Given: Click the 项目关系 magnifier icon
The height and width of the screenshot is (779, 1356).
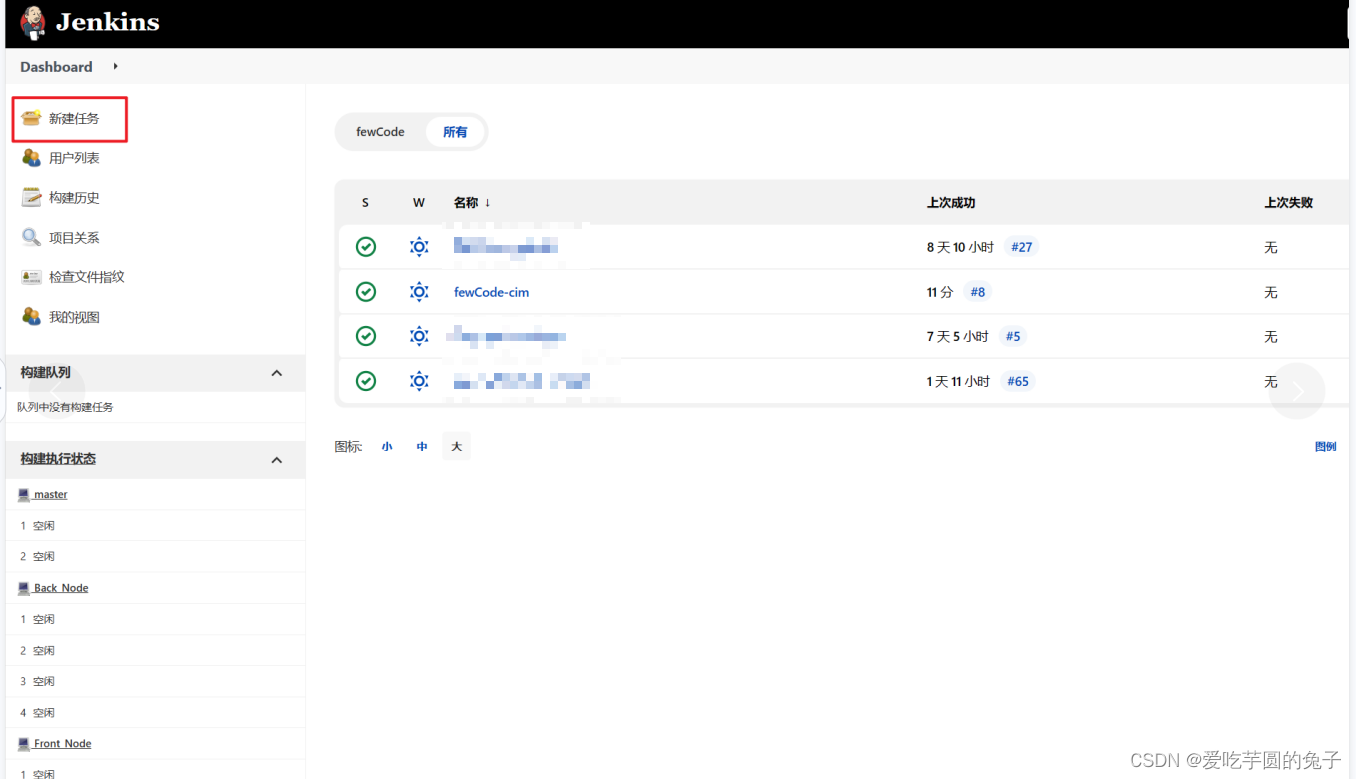Looking at the screenshot, I should click(32, 237).
